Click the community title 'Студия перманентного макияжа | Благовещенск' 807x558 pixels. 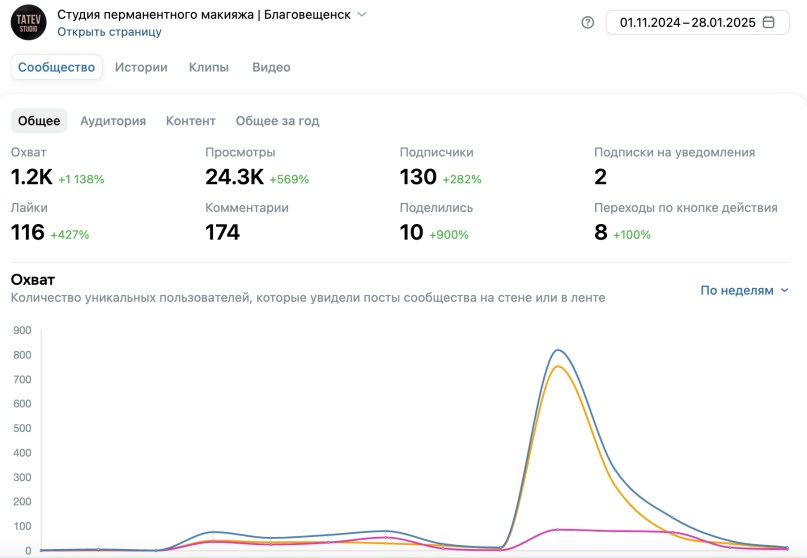click(204, 14)
